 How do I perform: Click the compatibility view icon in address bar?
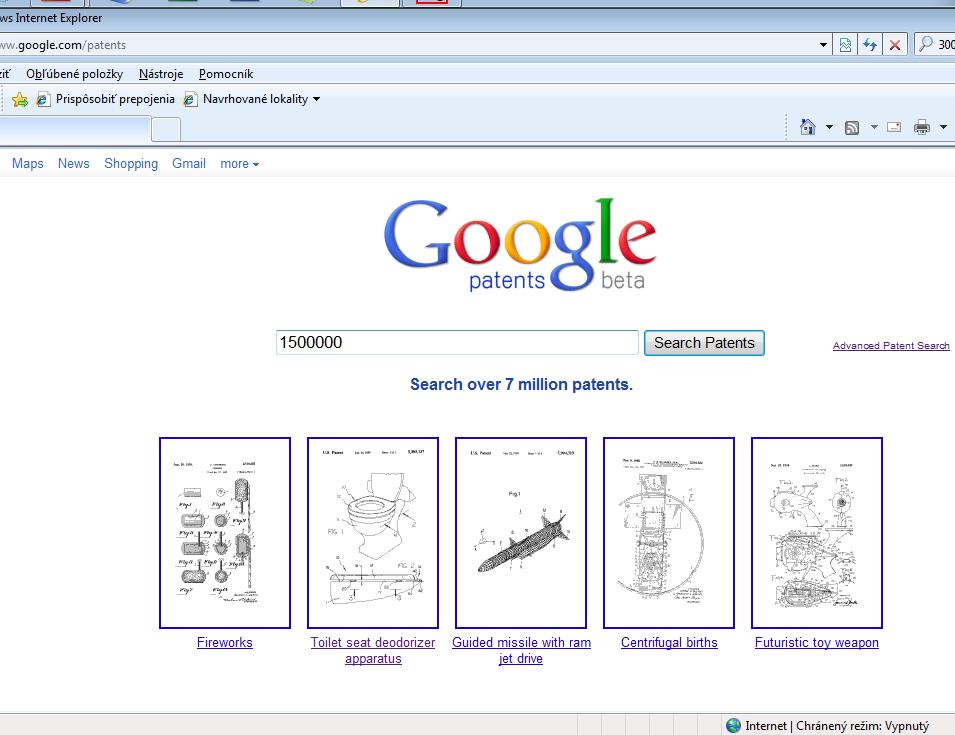(x=845, y=45)
